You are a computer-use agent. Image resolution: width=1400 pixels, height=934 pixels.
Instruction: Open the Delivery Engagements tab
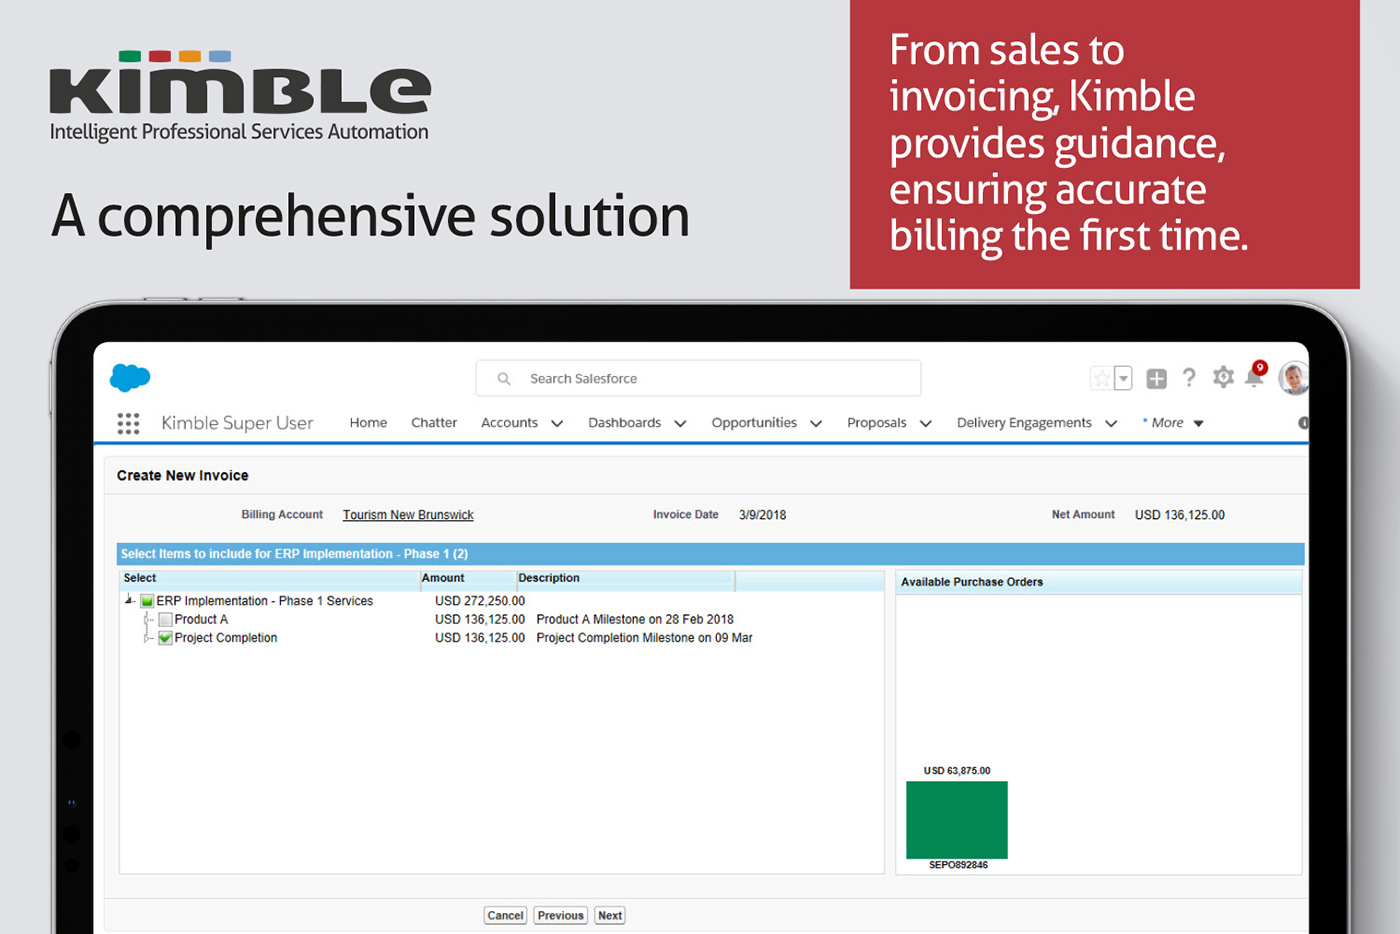[x=1024, y=423]
